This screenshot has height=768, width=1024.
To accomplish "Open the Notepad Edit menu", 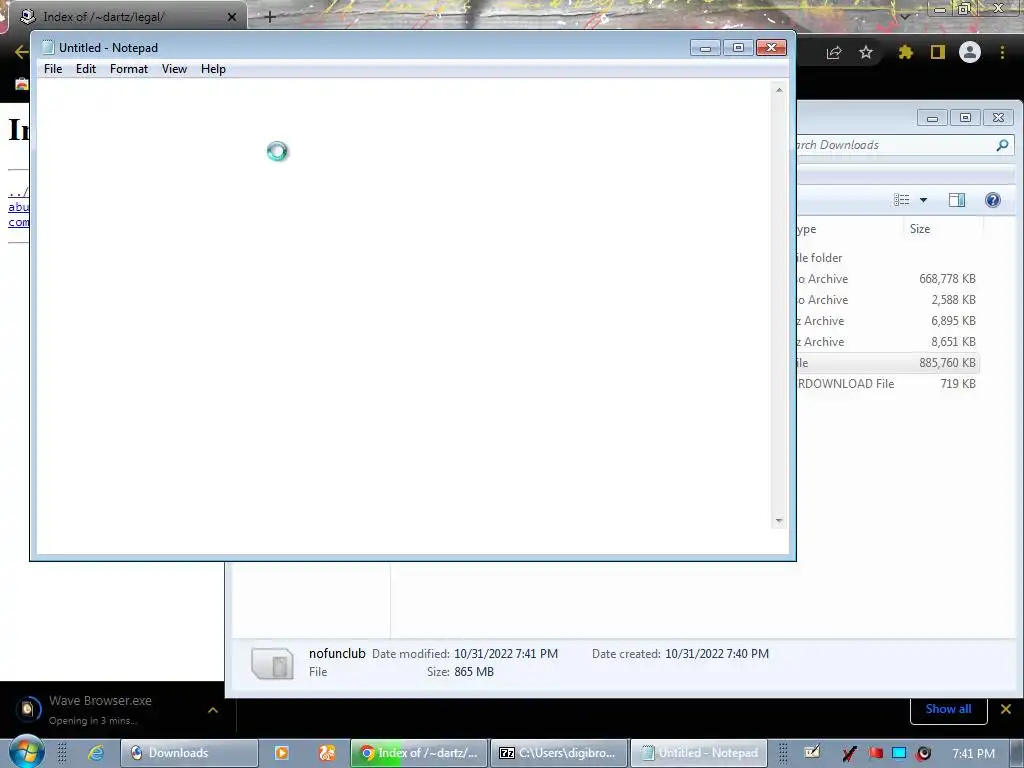I will click(x=86, y=69).
